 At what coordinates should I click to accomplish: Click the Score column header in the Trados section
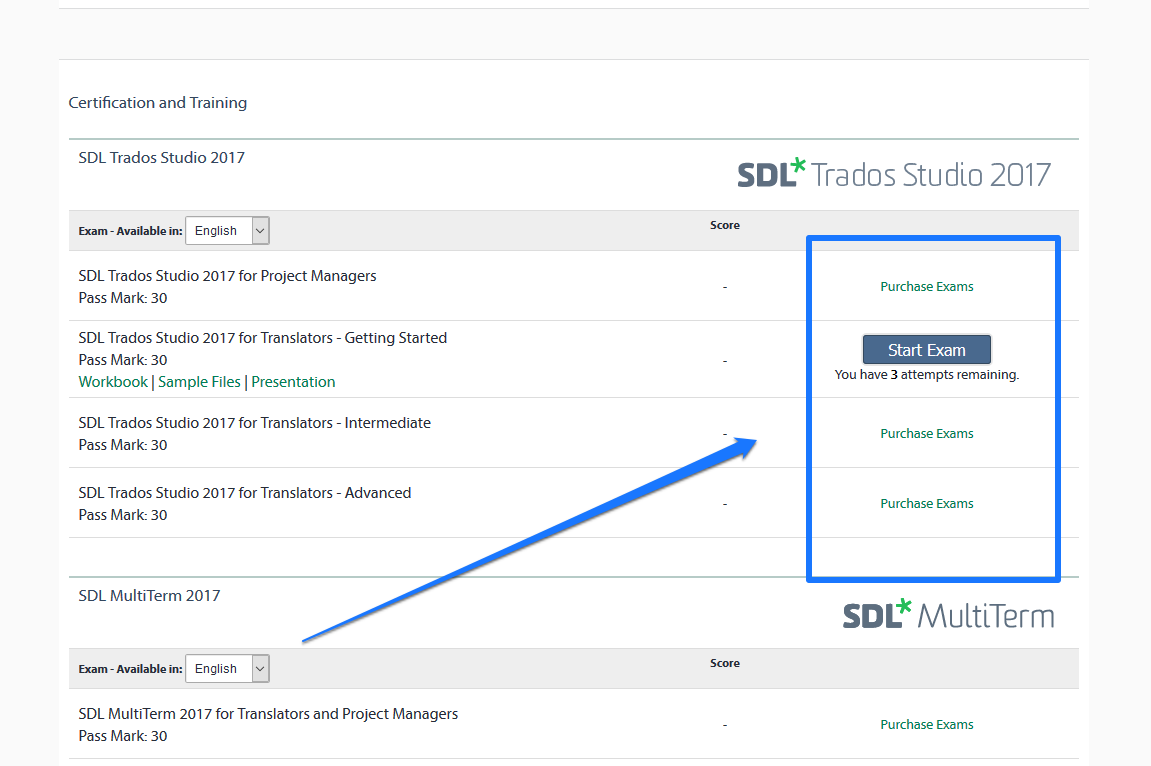tap(725, 225)
